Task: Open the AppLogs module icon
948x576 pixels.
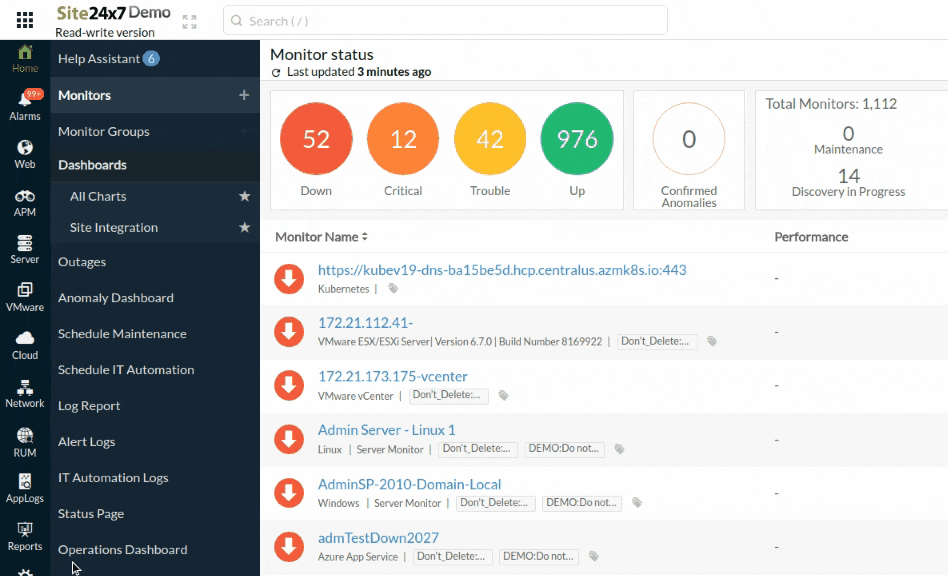Action: coord(25,488)
